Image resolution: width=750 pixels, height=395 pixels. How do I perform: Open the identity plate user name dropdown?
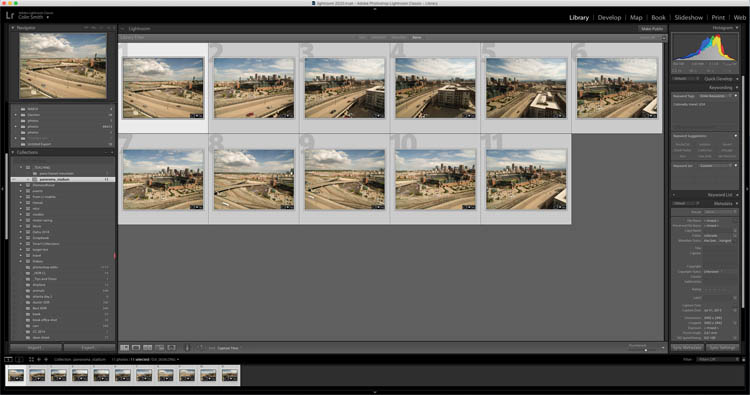click(33, 17)
